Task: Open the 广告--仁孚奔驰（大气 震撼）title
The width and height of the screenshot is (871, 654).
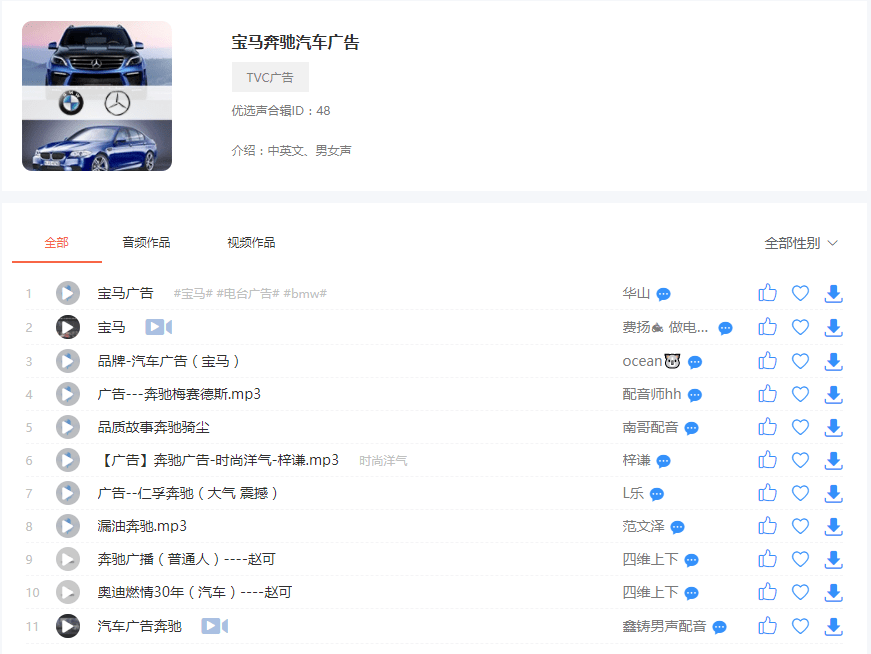Action: 187,493
